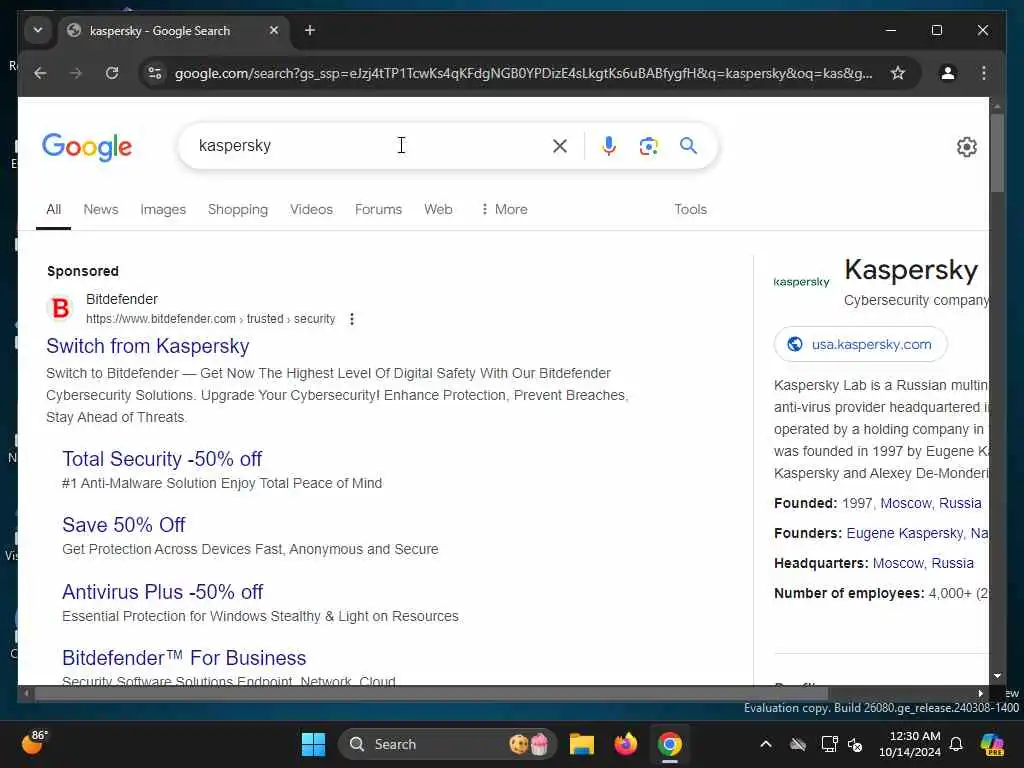
Task: Open a new tab with the plus button
Action: coord(310,30)
